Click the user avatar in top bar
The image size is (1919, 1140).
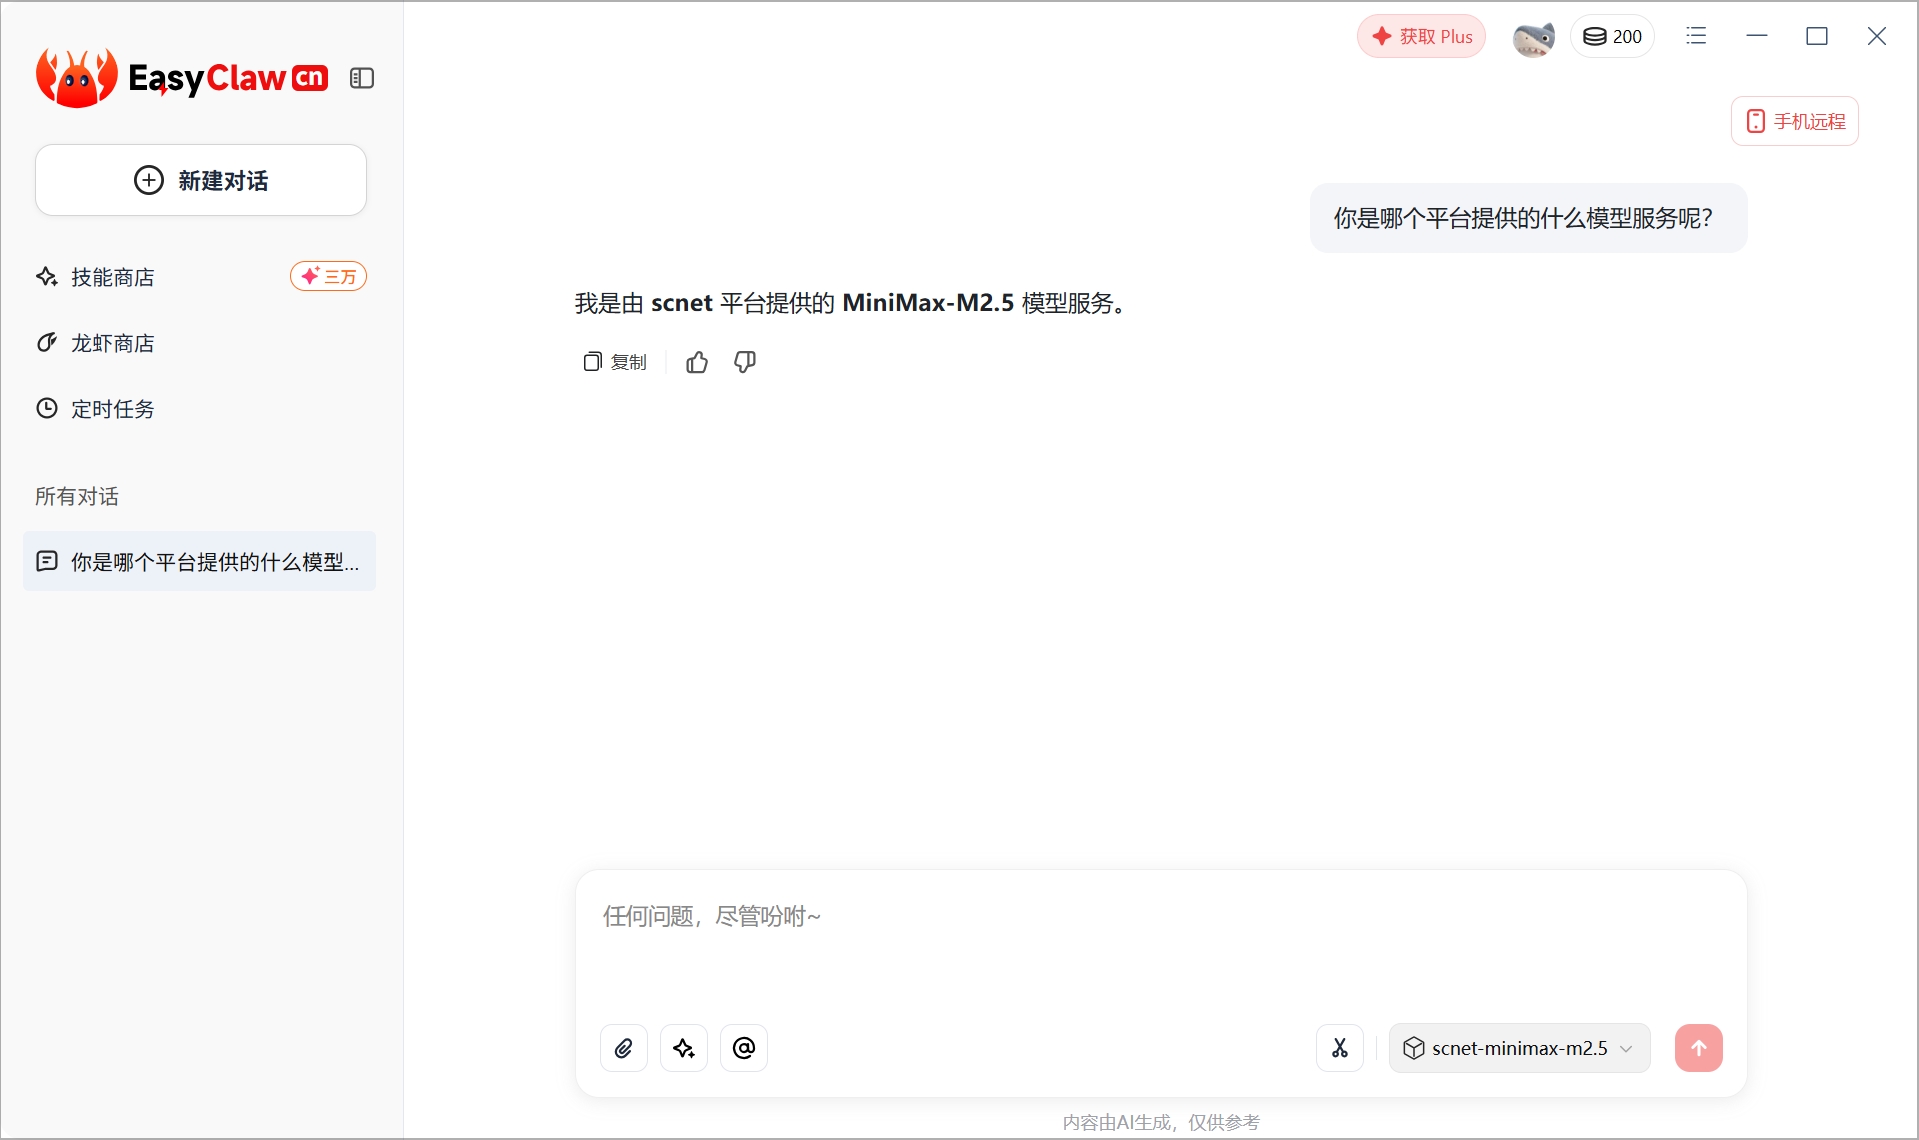(1533, 38)
